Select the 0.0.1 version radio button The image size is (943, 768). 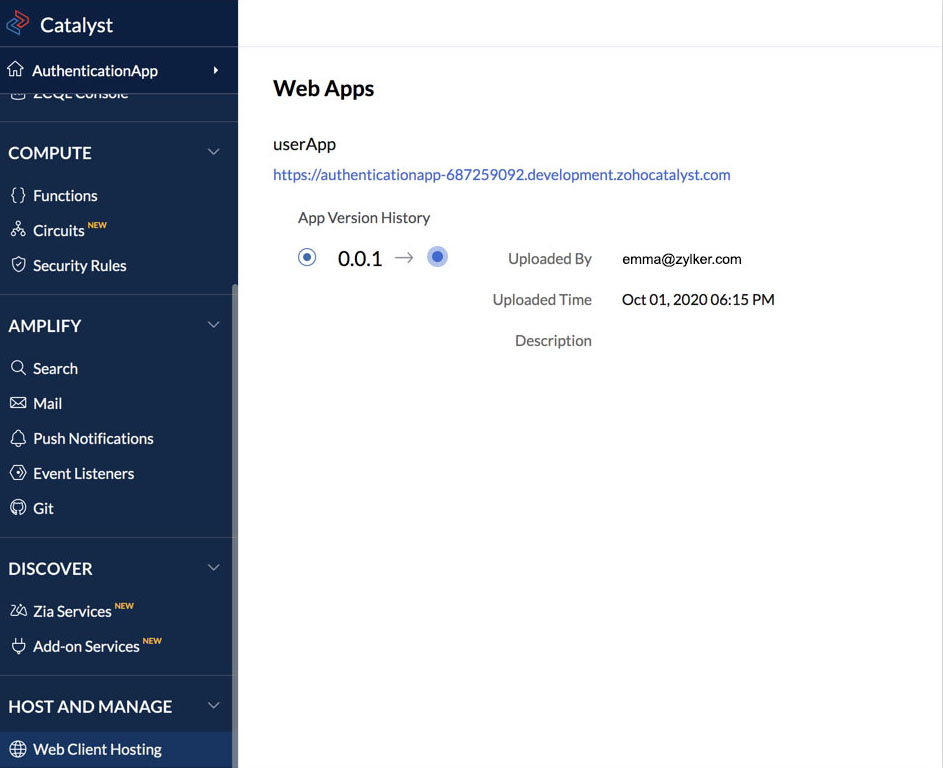point(307,257)
